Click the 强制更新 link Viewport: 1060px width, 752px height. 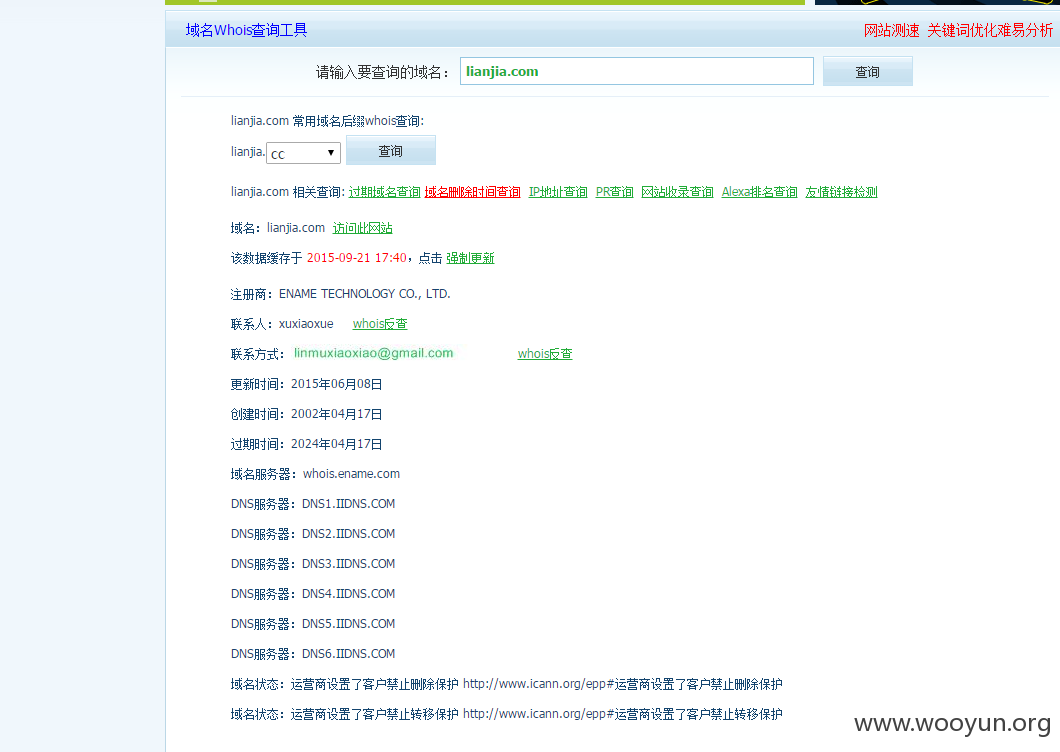(470, 258)
